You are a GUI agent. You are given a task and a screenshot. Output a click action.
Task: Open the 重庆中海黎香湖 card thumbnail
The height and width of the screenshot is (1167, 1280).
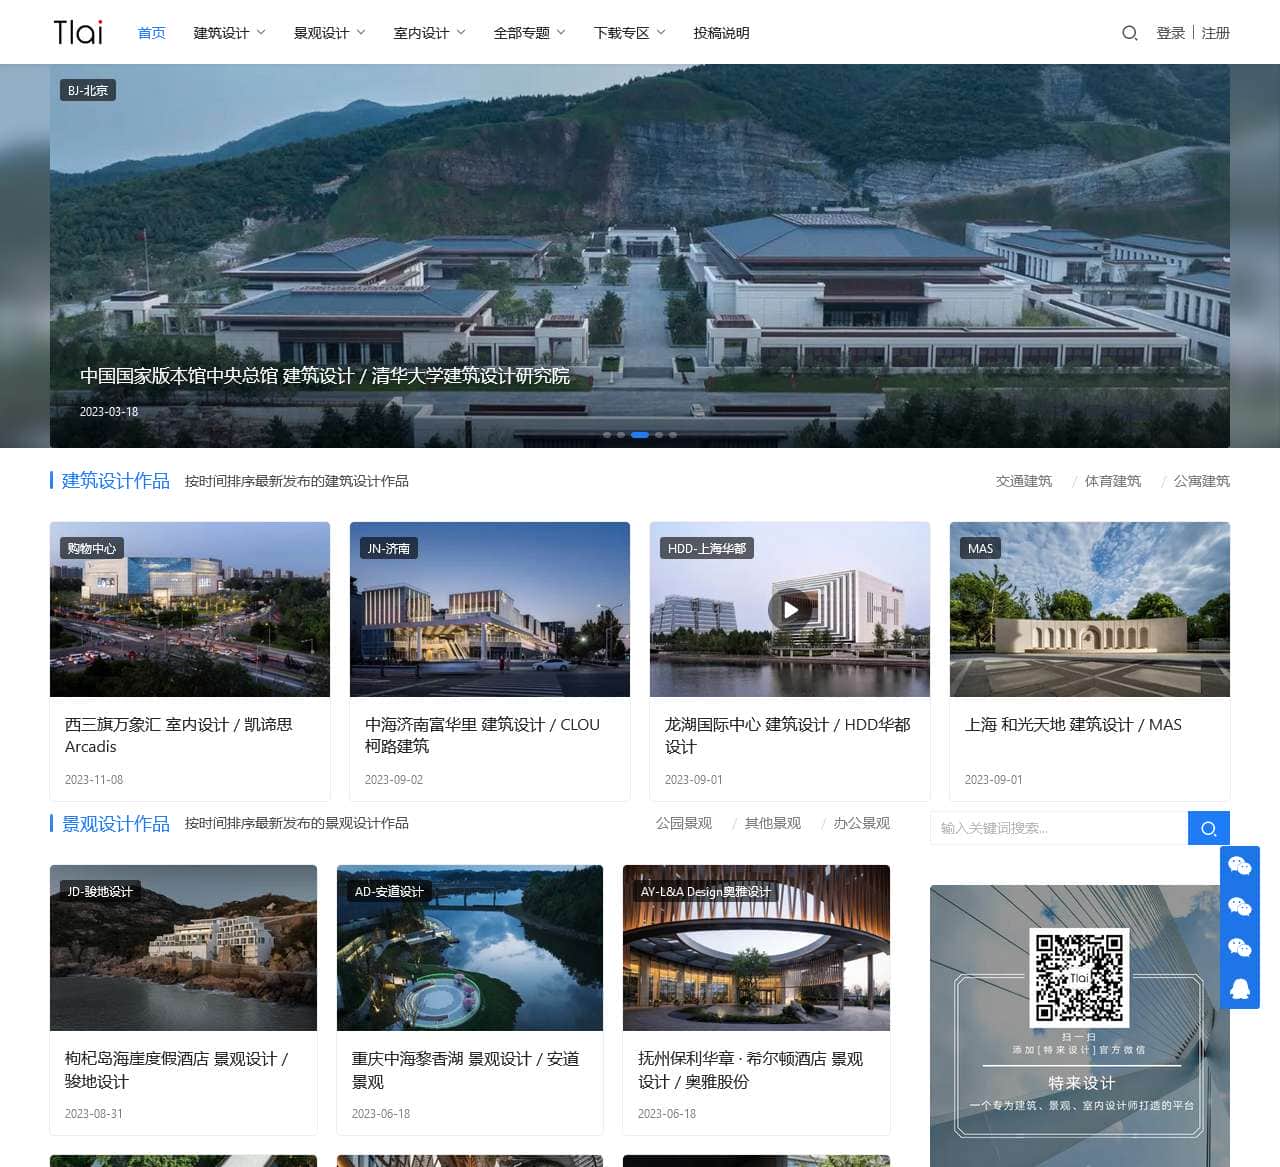tap(470, 948)
